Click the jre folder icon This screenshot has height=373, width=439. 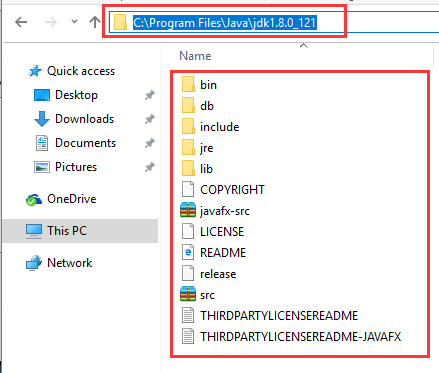pos(188,147)
